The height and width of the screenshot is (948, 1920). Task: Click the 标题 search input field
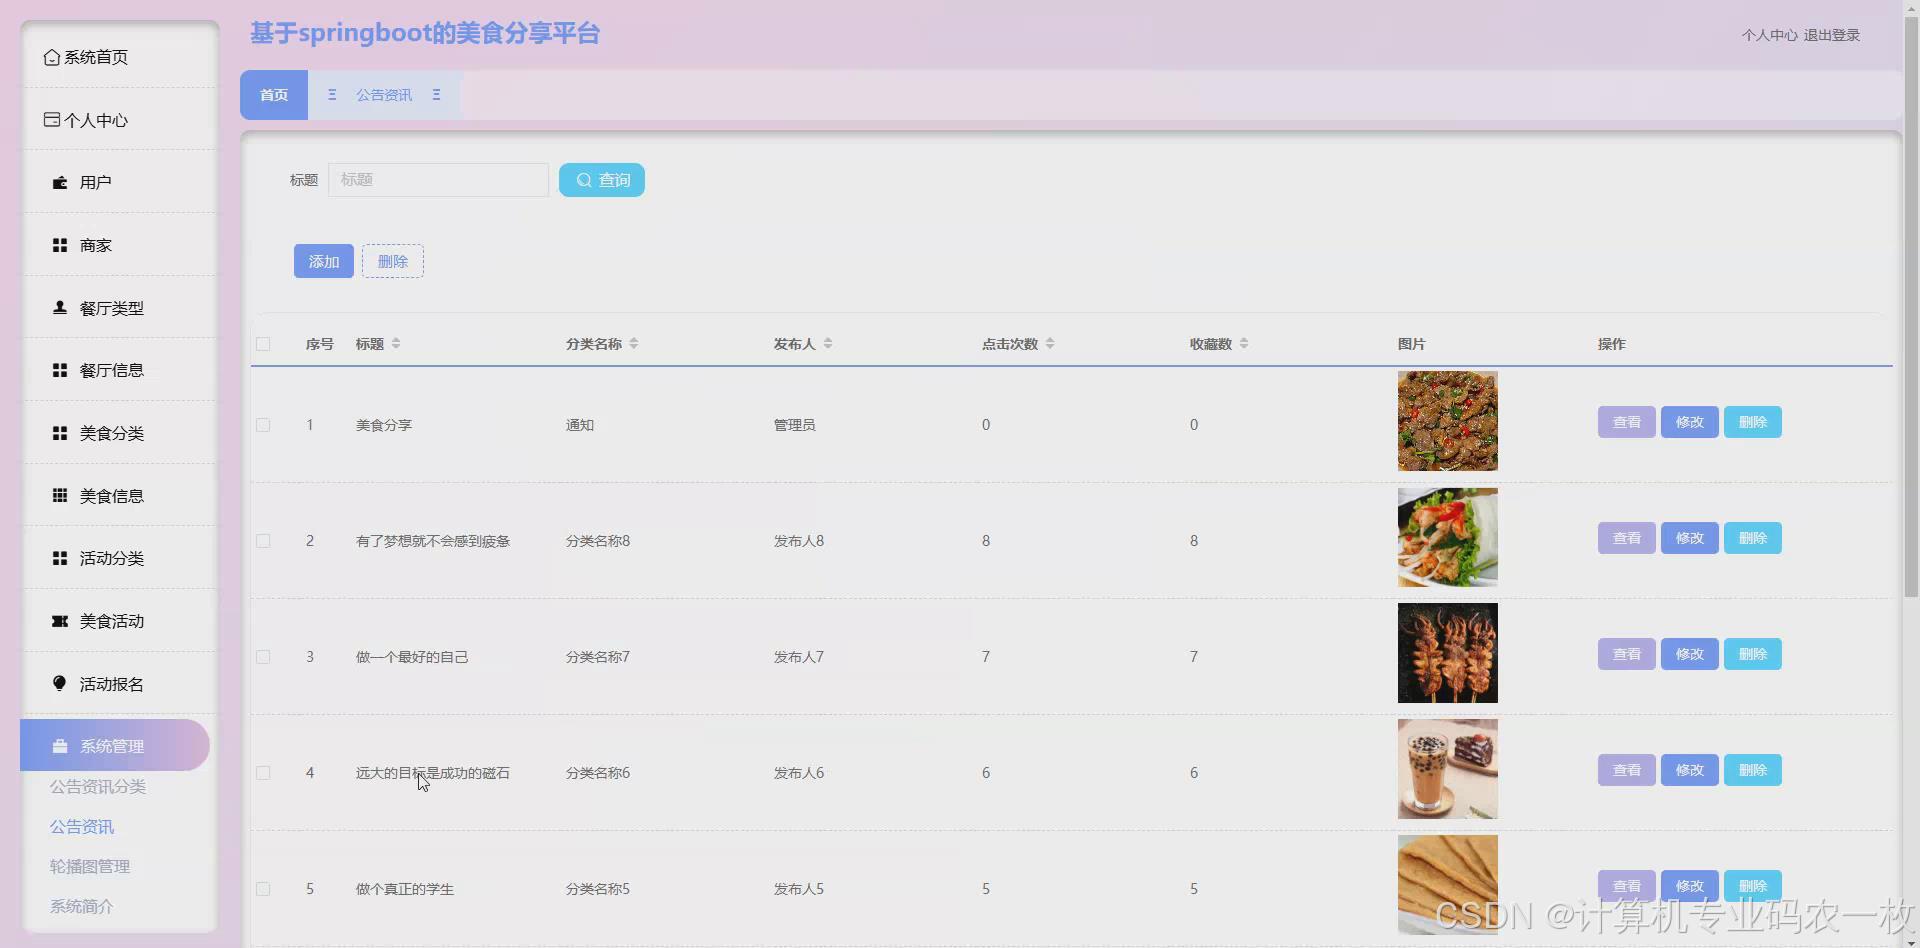tap(438, 180)
